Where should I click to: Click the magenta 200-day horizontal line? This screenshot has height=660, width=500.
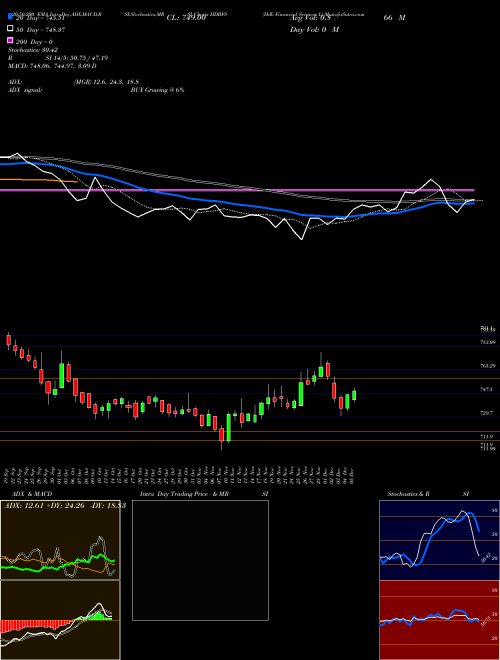237,190
